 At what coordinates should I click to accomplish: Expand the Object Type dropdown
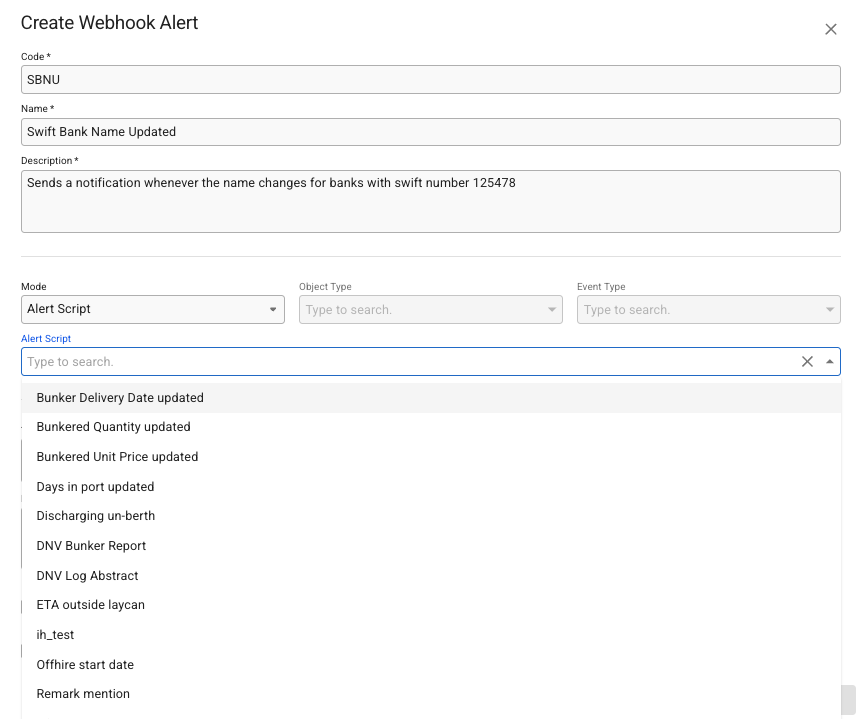point(430,310)
